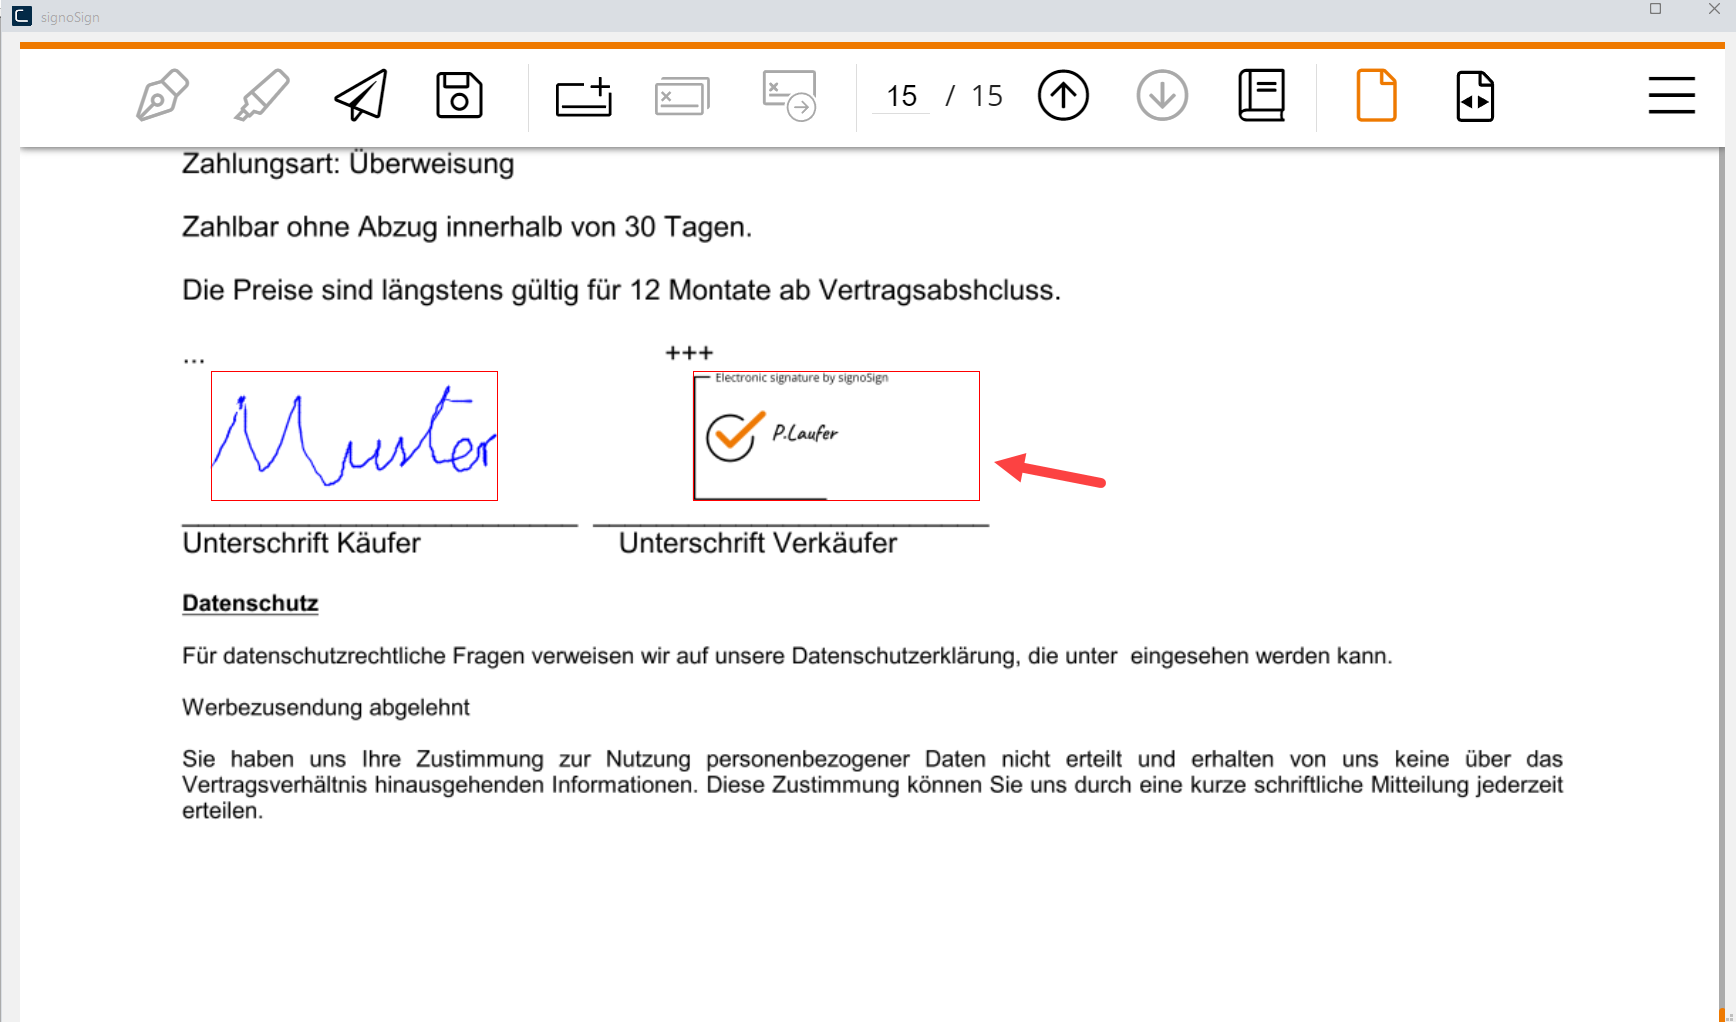1736x1022 pixels.
Task: Click the jump to next signature field icon
Action: pos(789,96)
